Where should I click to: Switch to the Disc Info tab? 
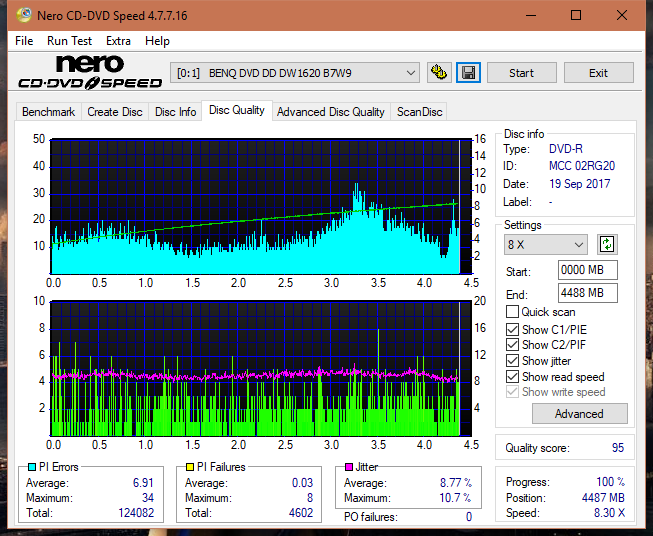(175, 112)
